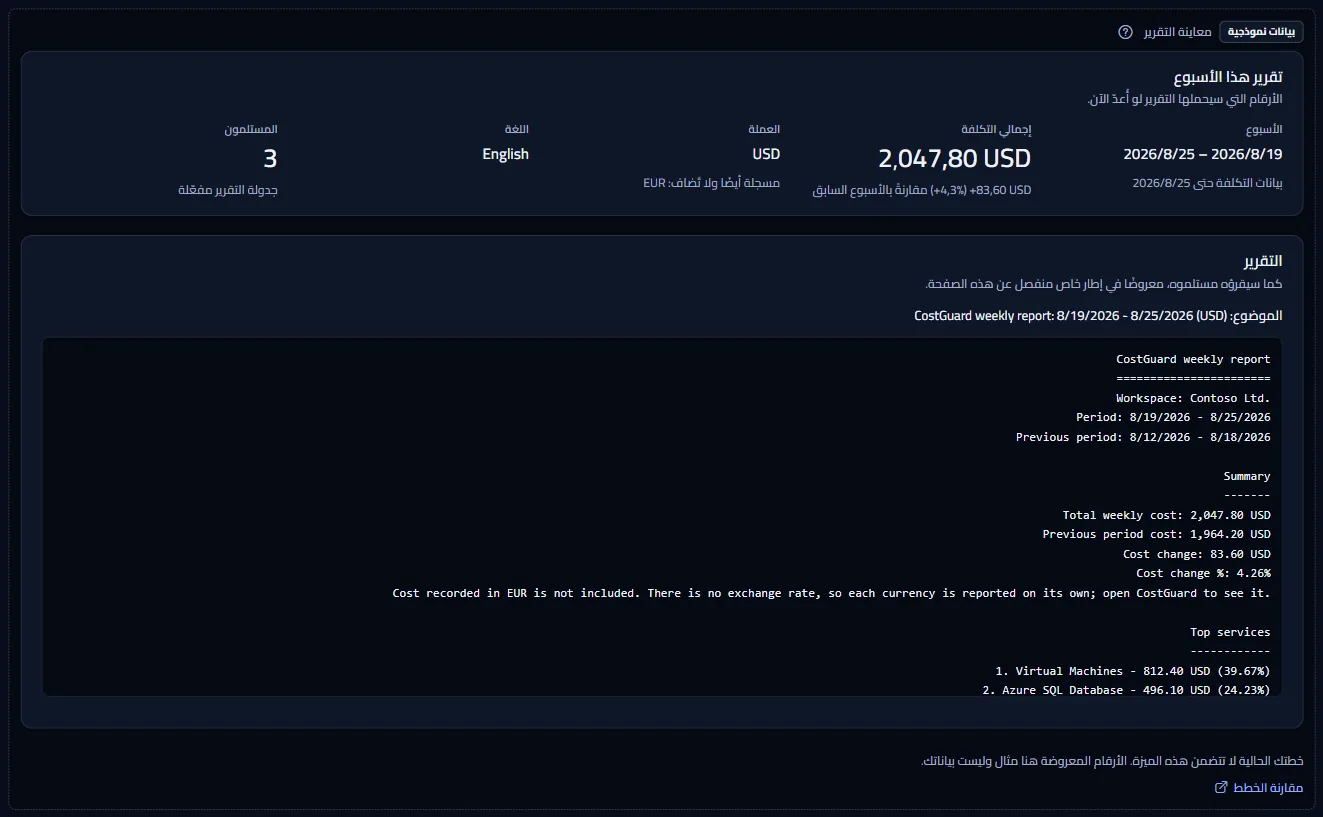Click the Workspace: Contoso Ltd. line
Viewport: 1323px width, 817px height.
1193,398
